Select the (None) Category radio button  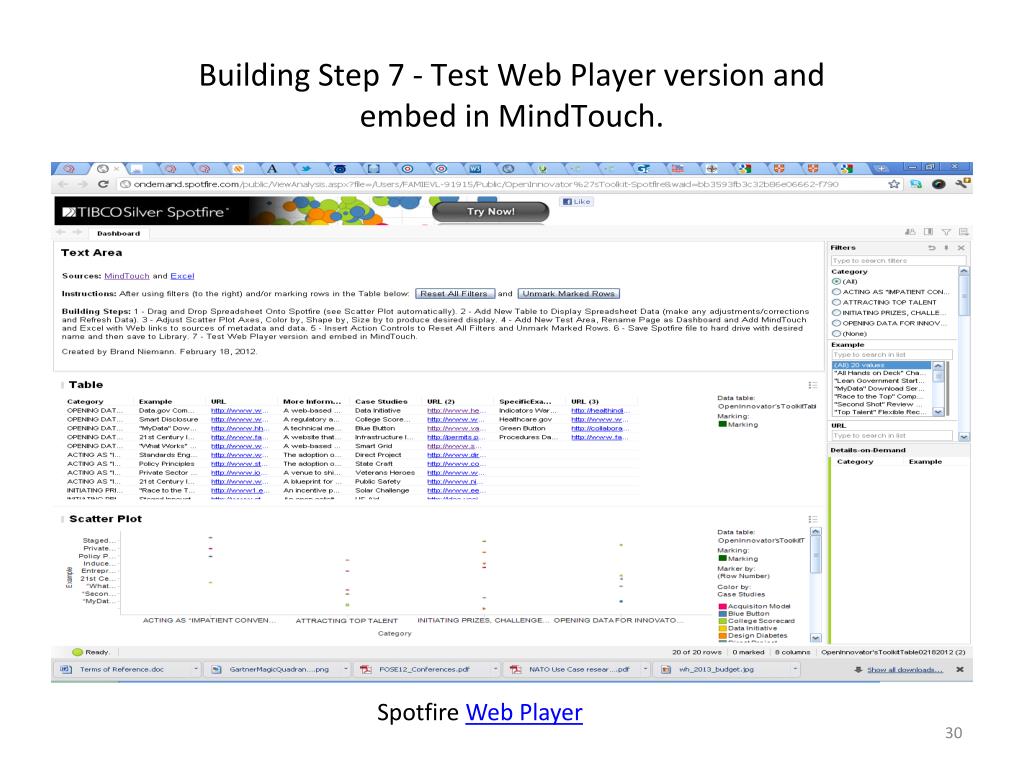coord(836,334)
